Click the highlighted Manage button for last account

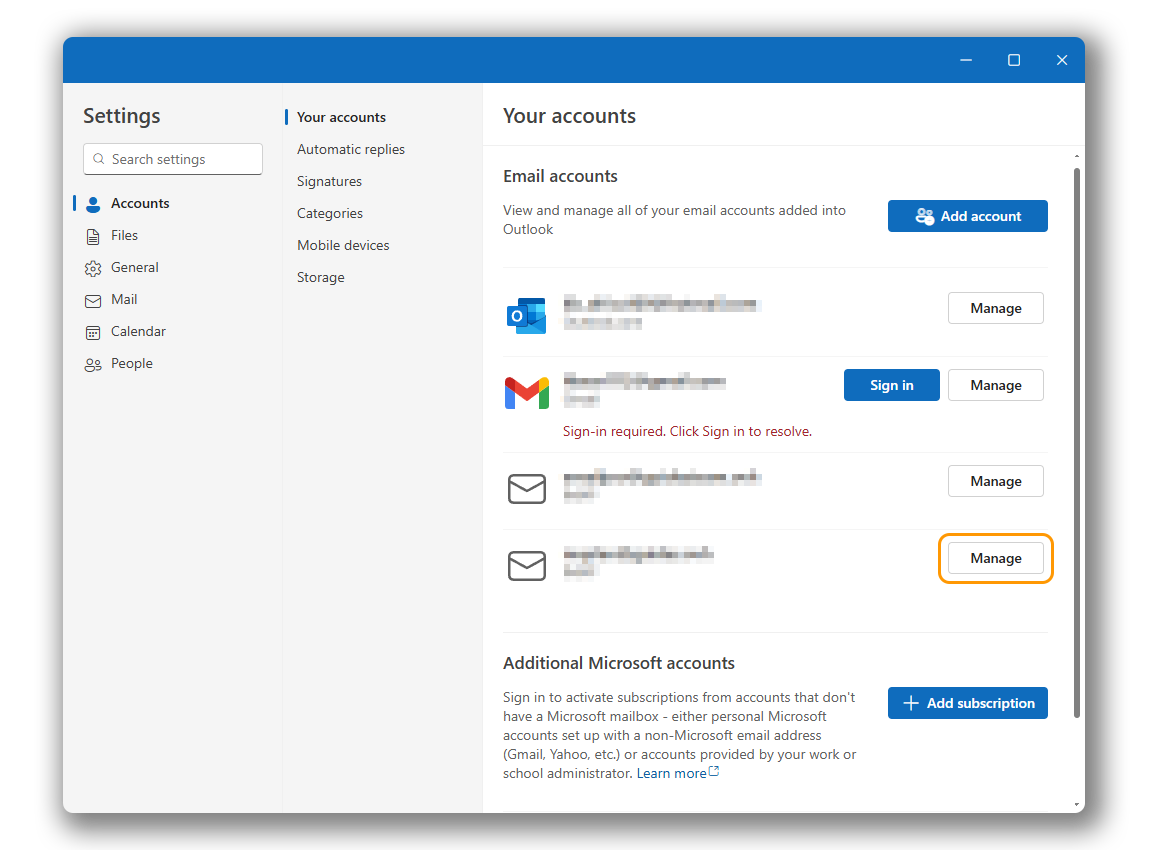[995, 558]
